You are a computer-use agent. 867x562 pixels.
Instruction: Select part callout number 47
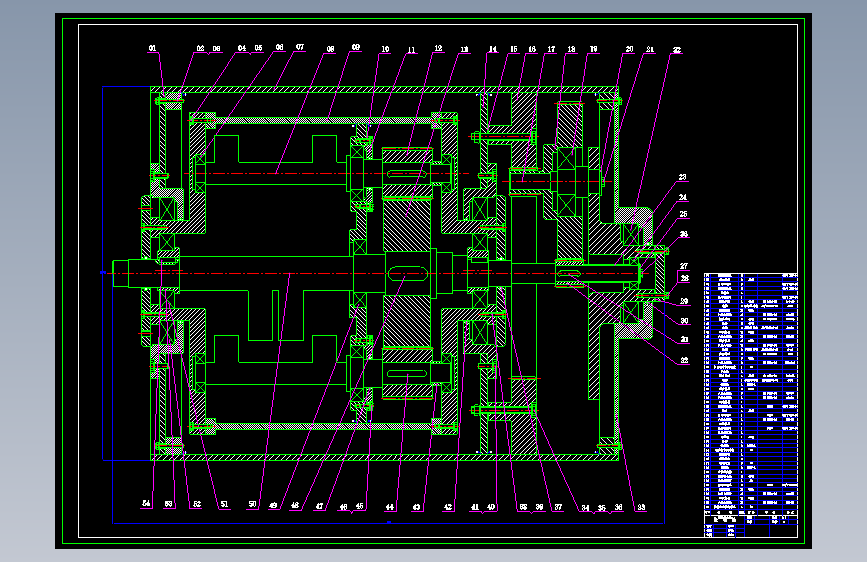(320, 507)
